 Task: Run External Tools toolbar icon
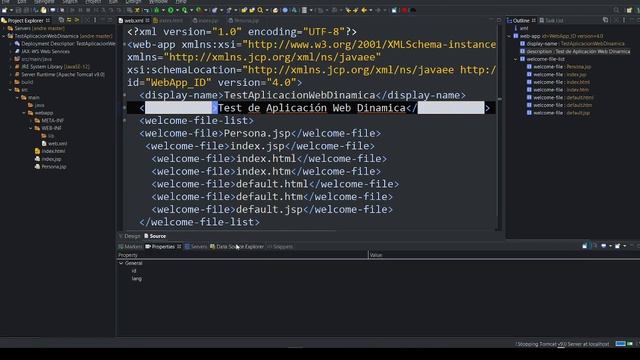coord(199,10)
